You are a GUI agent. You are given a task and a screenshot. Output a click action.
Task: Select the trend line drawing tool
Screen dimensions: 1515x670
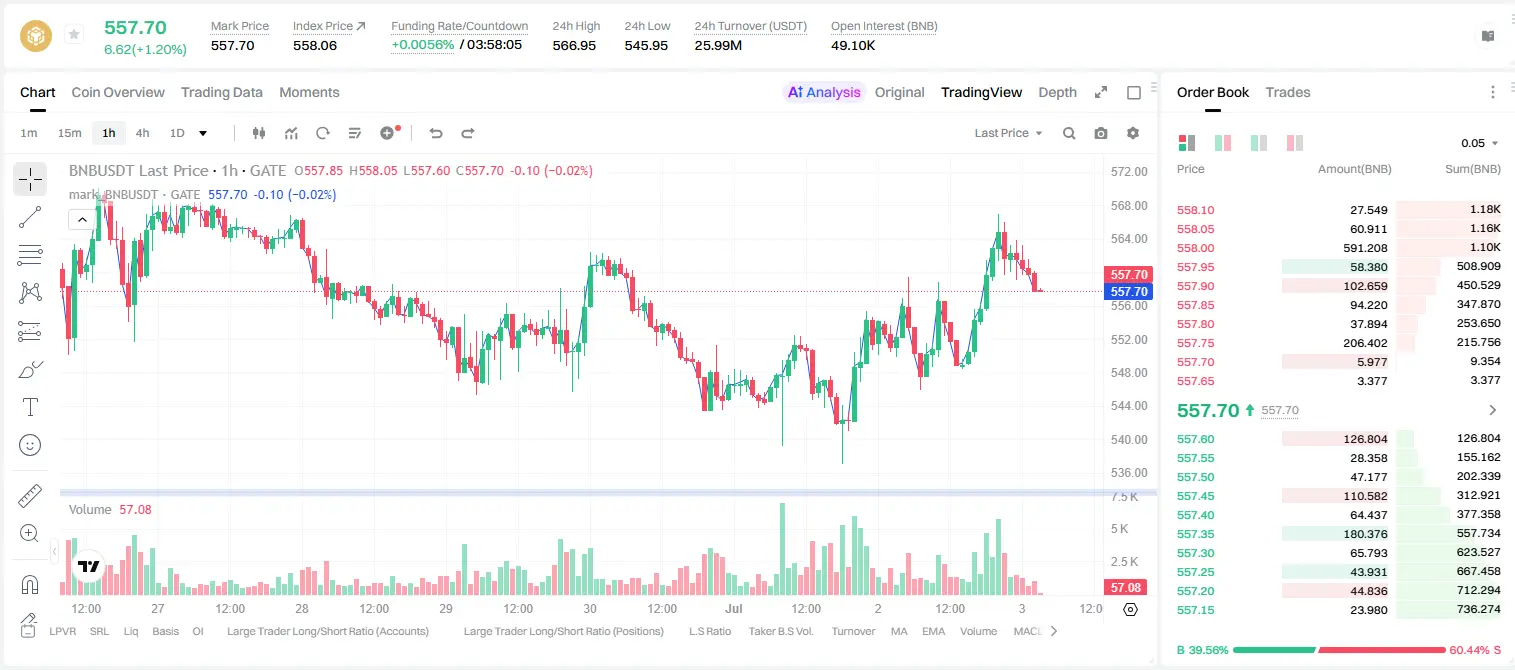point(30,217)
